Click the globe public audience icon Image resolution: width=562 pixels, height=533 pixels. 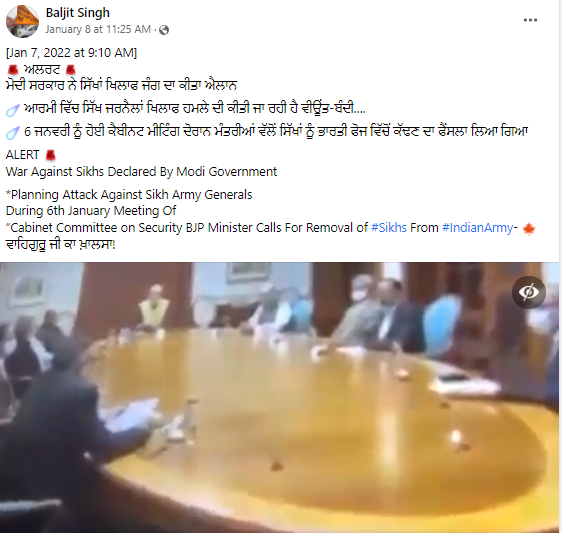point(164,30)
